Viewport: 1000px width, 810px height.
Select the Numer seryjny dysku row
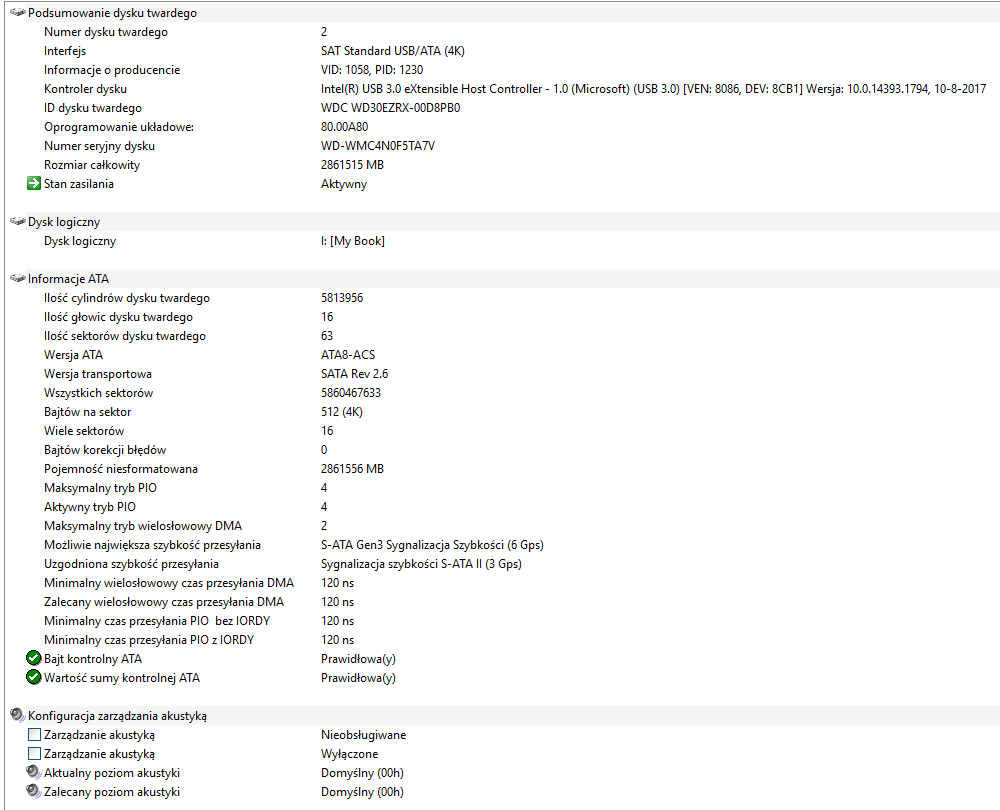503,146
